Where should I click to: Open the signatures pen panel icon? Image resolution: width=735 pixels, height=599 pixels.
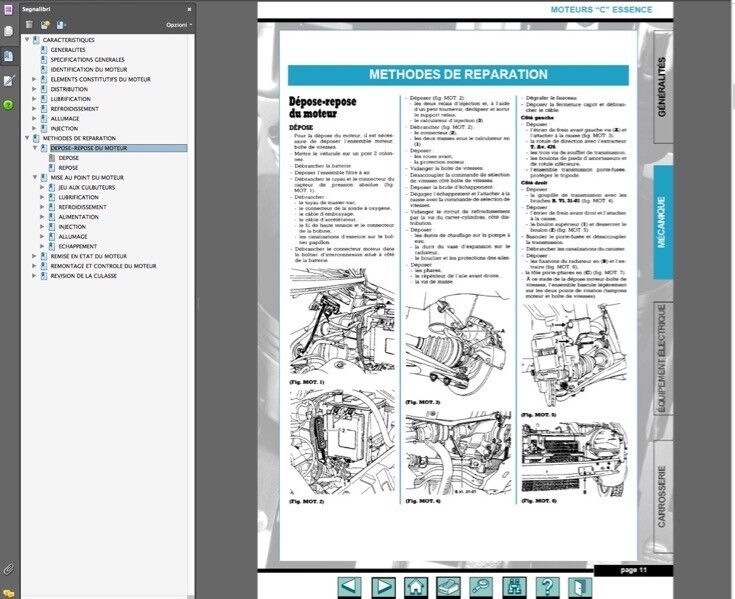coord(8,80)
